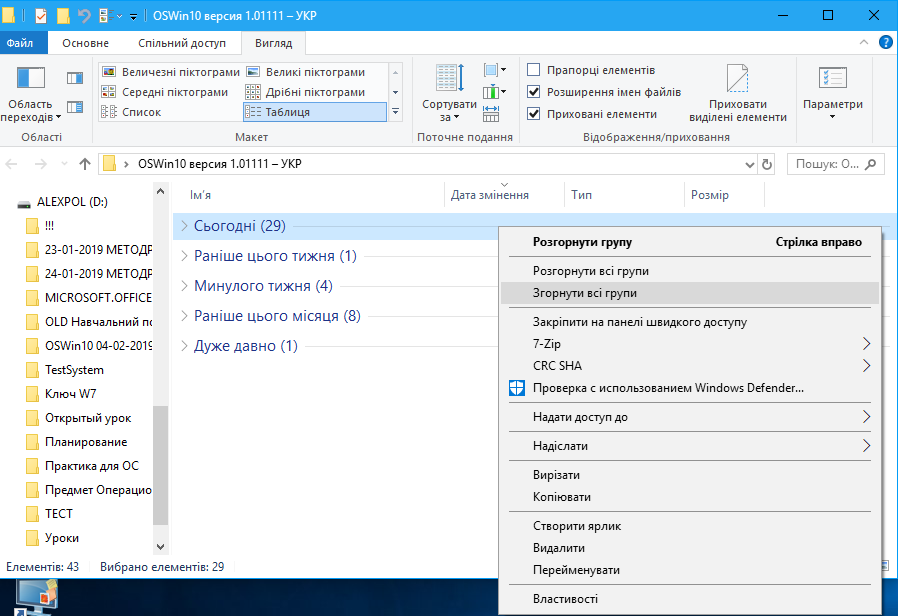Viewport: 898px width, 616px height.
Task: Choose Розгорнути всі групи
Action: [x=690, y=271]
